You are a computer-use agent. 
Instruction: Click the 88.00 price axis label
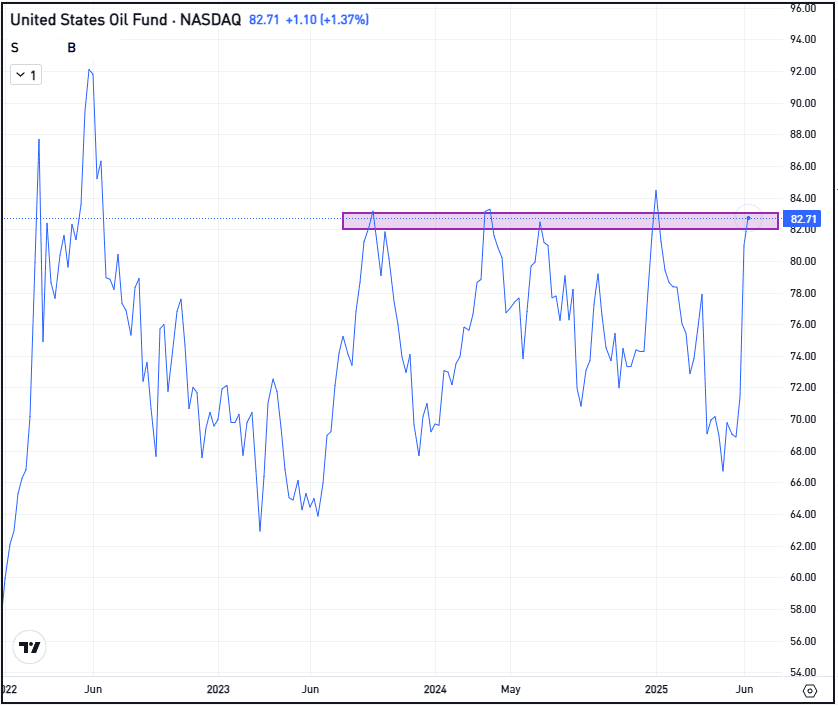tap(803, 135)
